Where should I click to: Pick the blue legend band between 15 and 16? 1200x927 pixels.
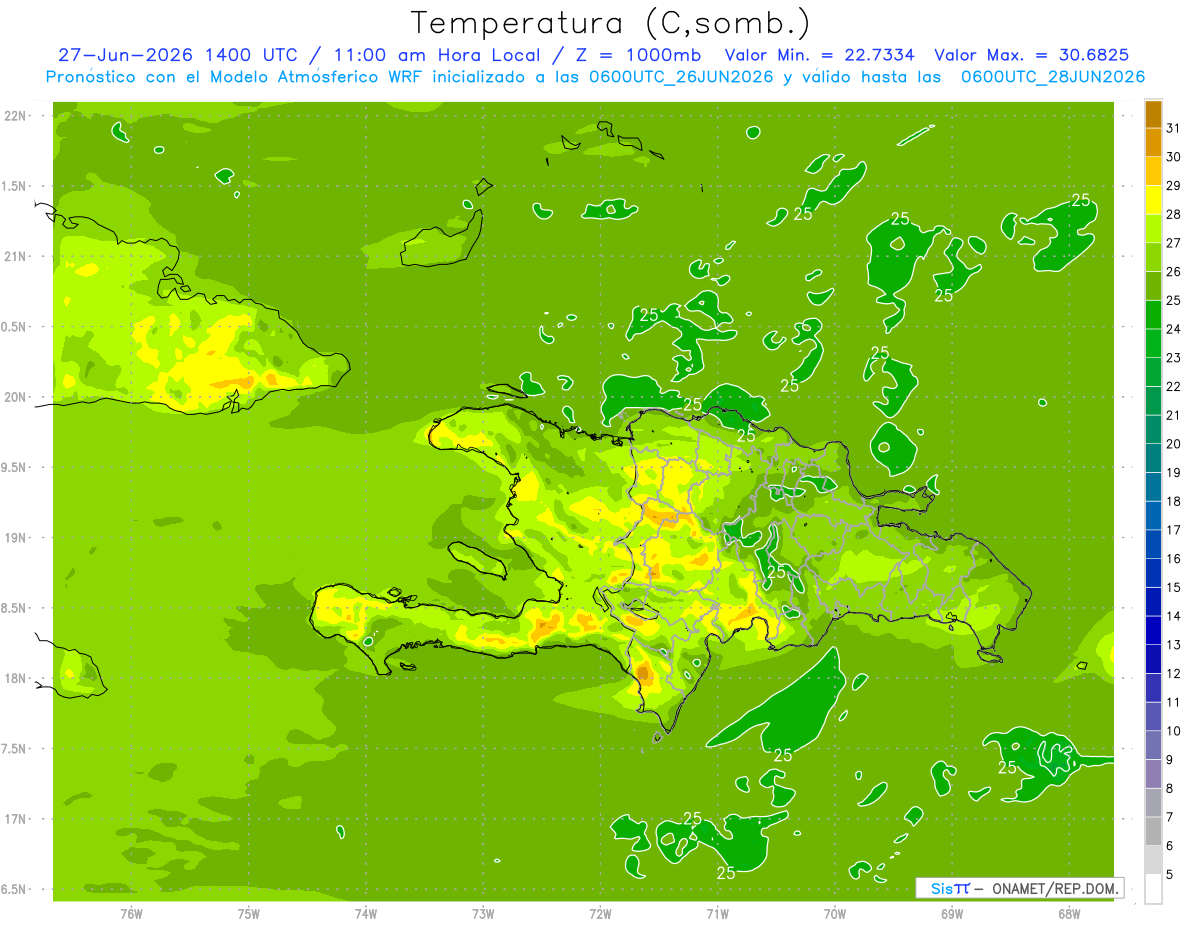tap(1153, 574)
